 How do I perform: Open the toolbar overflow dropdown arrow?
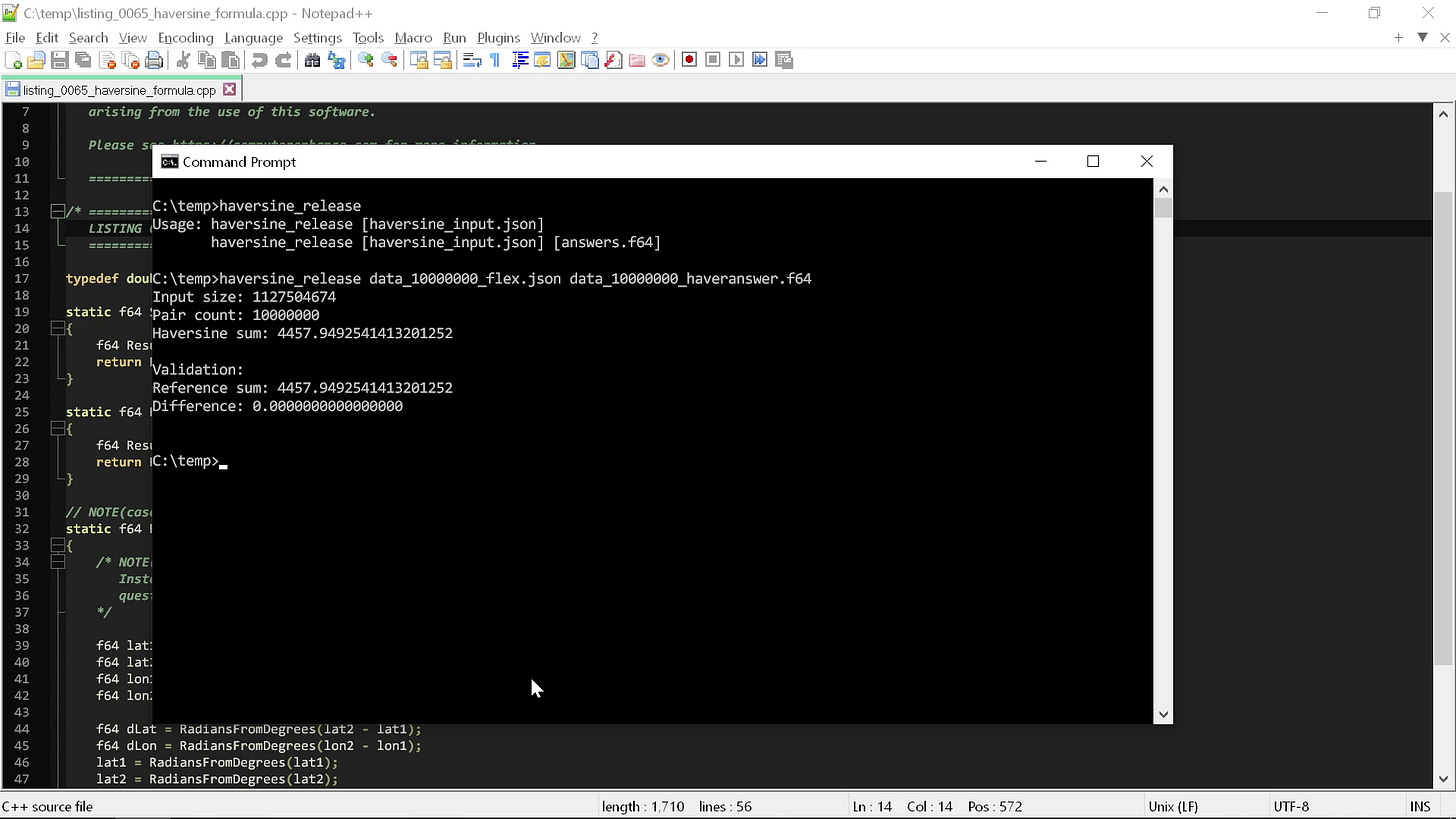click(x=1421, y=37)
